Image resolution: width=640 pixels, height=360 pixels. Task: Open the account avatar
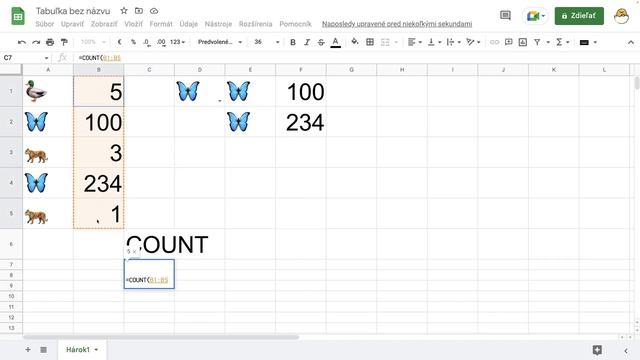[x=621, y=16]
